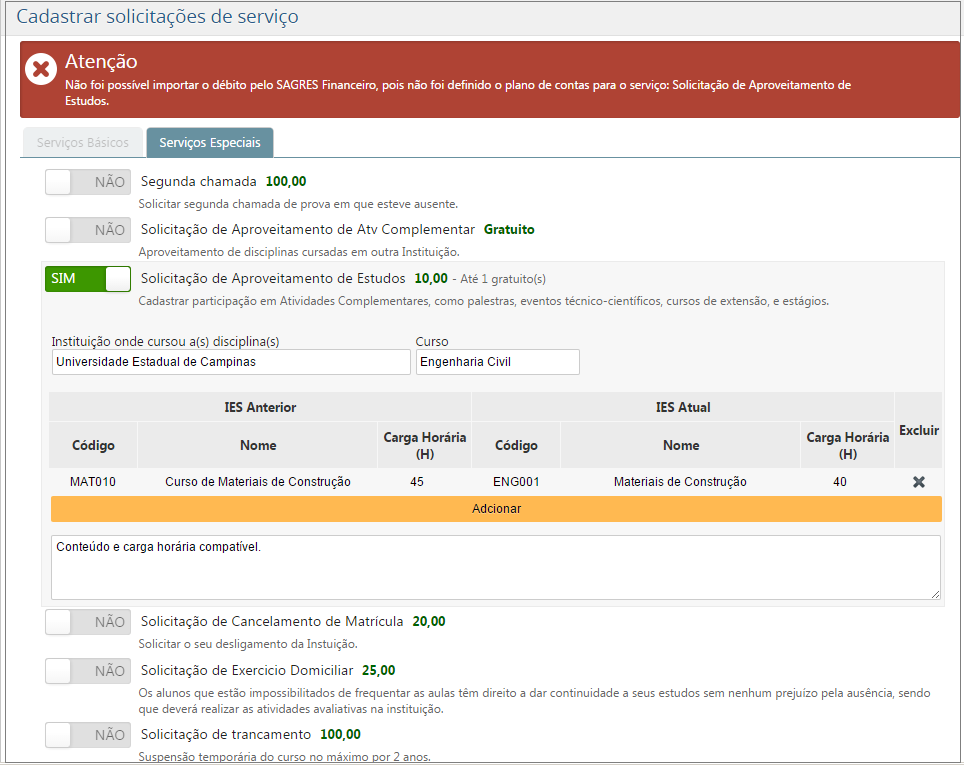Screen dimensions: 964x765
Task: Select the Serviços Especiais tab
Action: 209,142
